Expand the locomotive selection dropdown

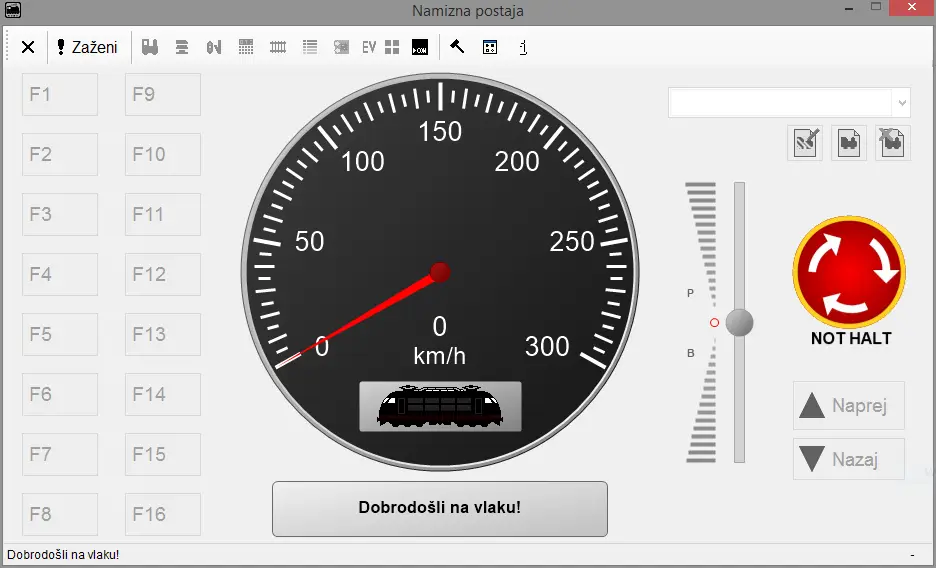pyautogui.click(x=903, y=103)
